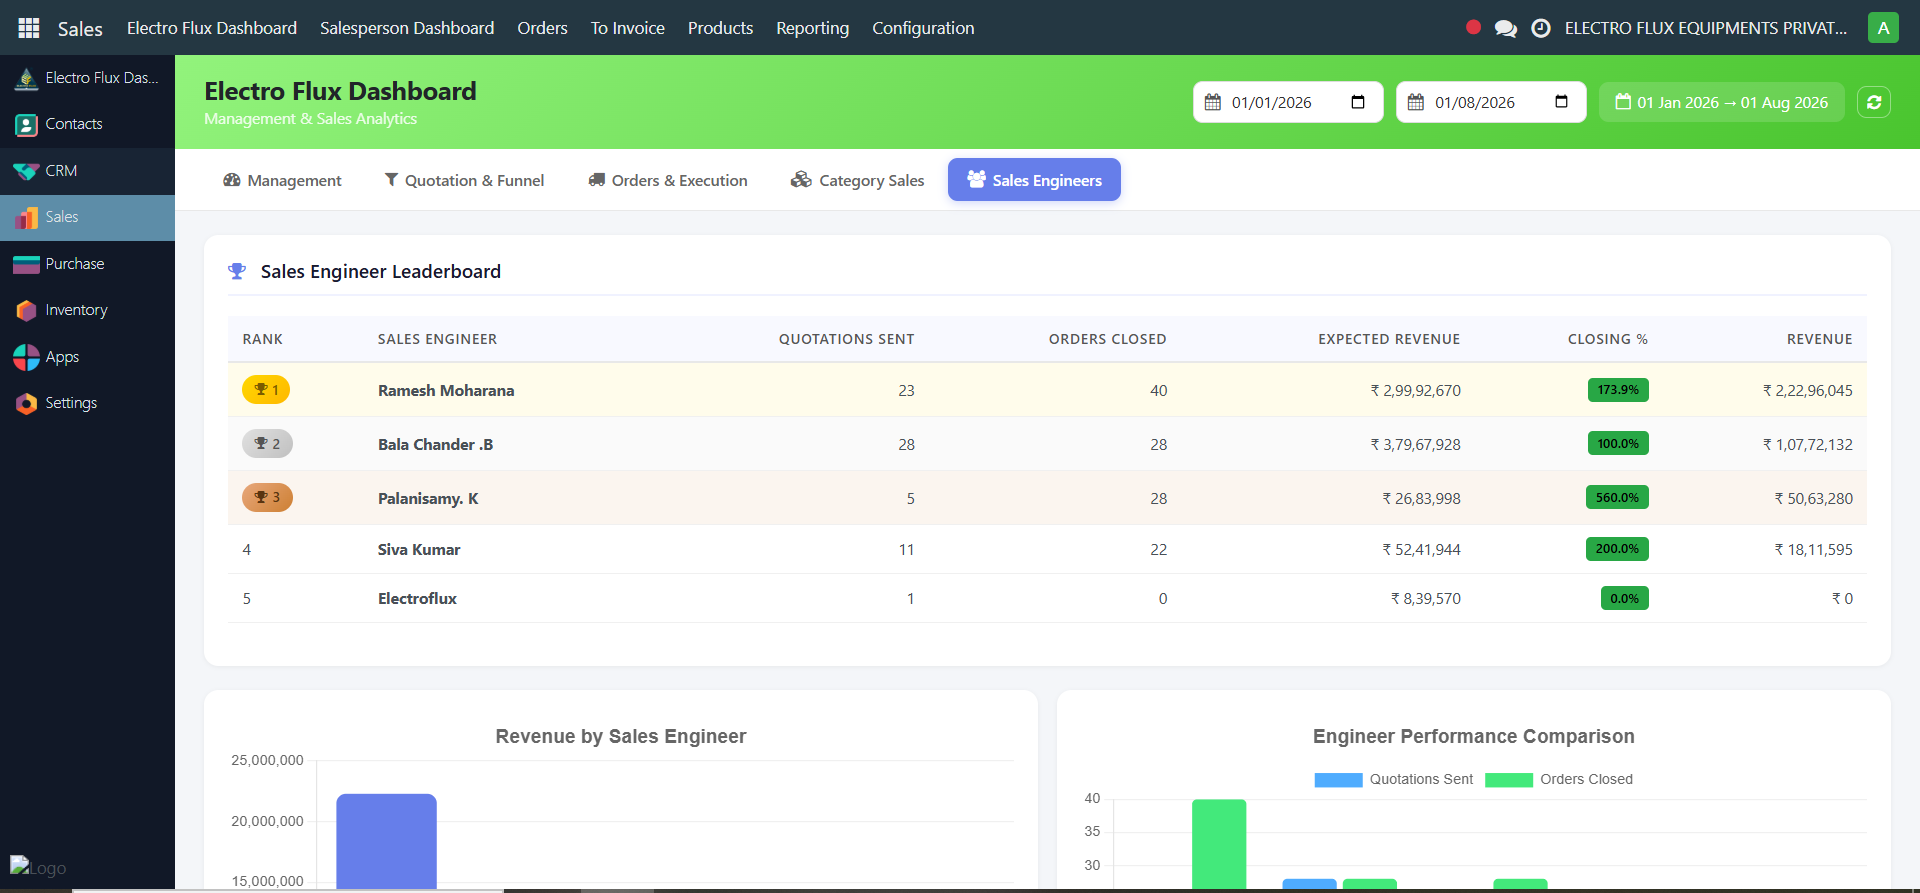Click Ramesh Moharana in leaderboard

coord(446,390)
